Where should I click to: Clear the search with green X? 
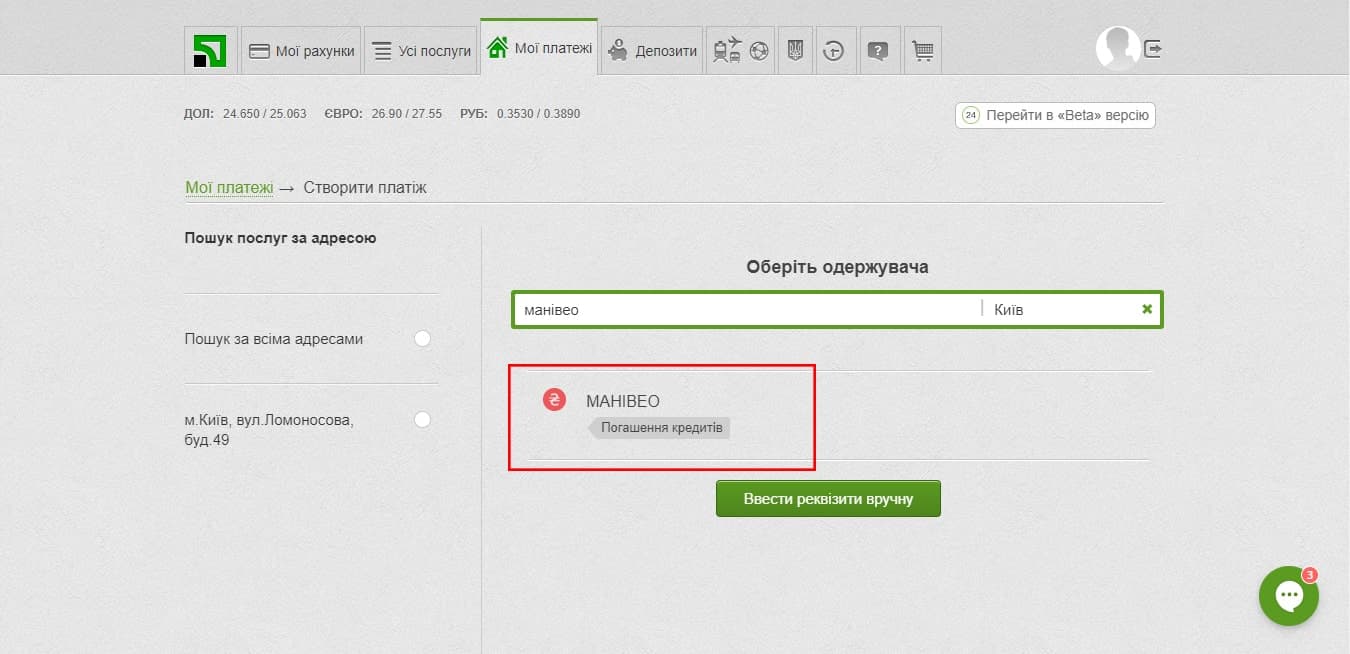[1147, 310]
